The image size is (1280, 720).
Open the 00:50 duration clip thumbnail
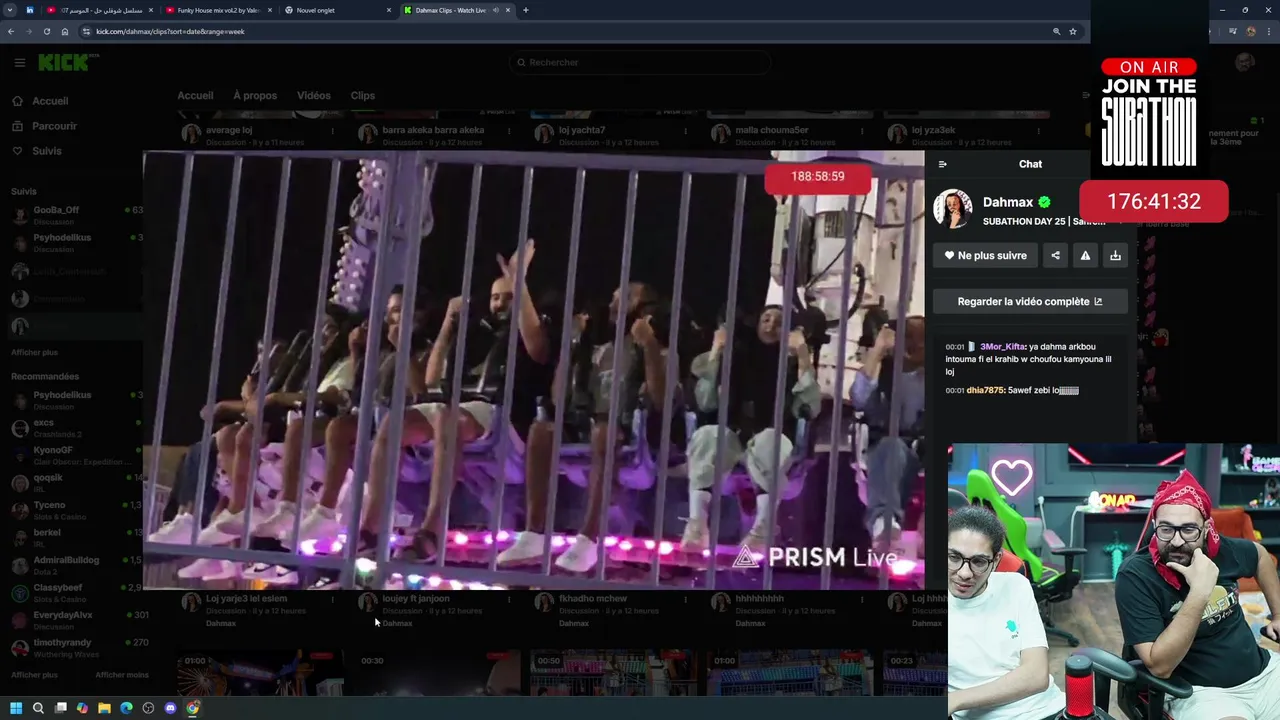tap(613, 673)
